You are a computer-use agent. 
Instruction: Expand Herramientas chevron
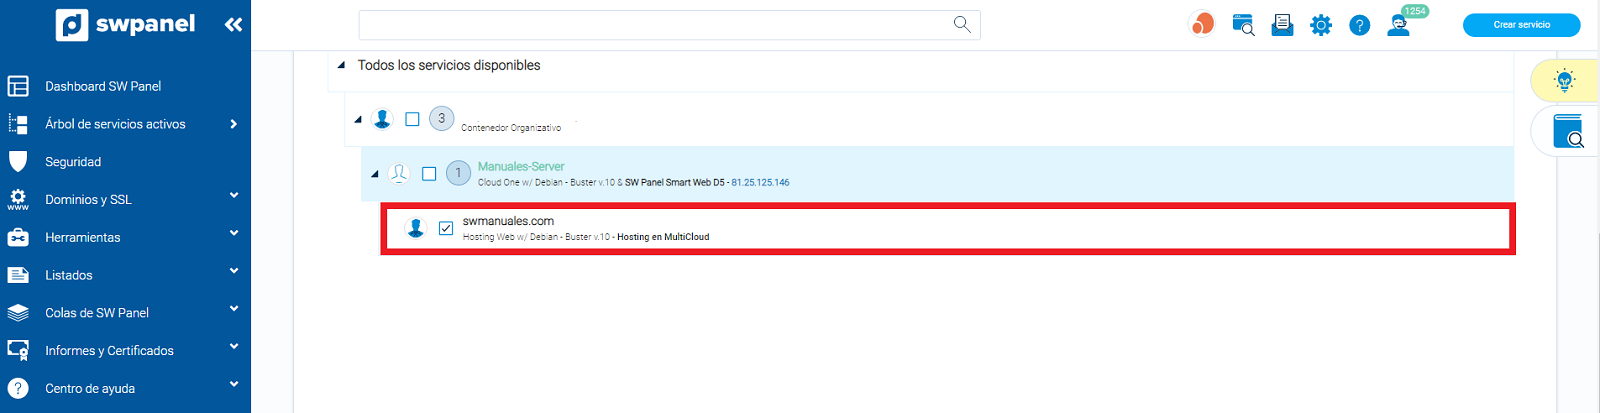click(234, 233)
